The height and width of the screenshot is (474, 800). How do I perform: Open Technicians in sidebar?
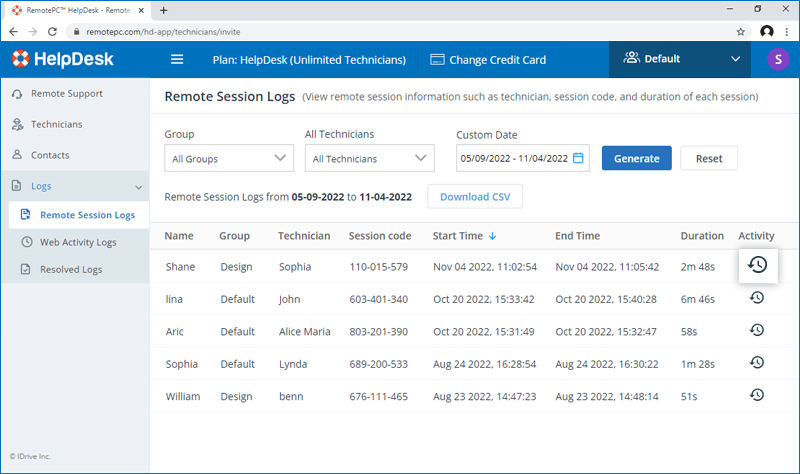click(56, 124)
